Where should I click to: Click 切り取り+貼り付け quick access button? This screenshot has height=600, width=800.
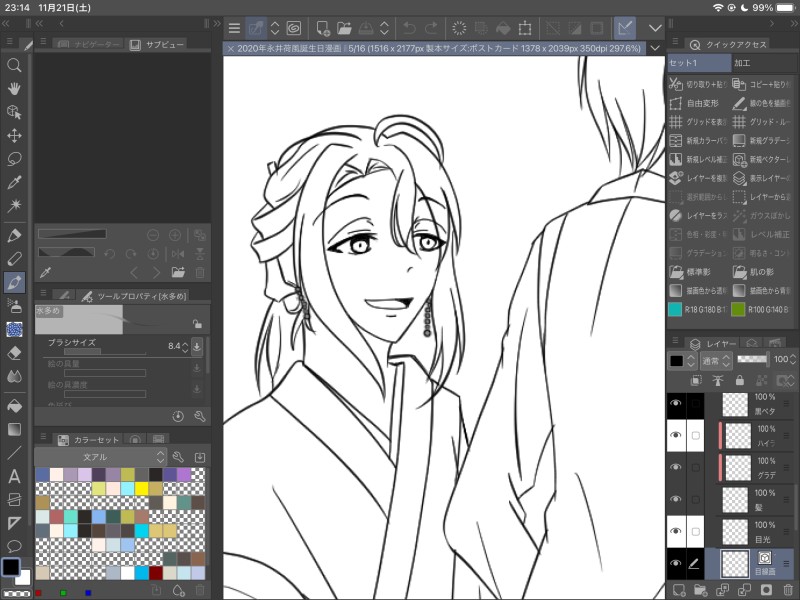pos(698,84)
